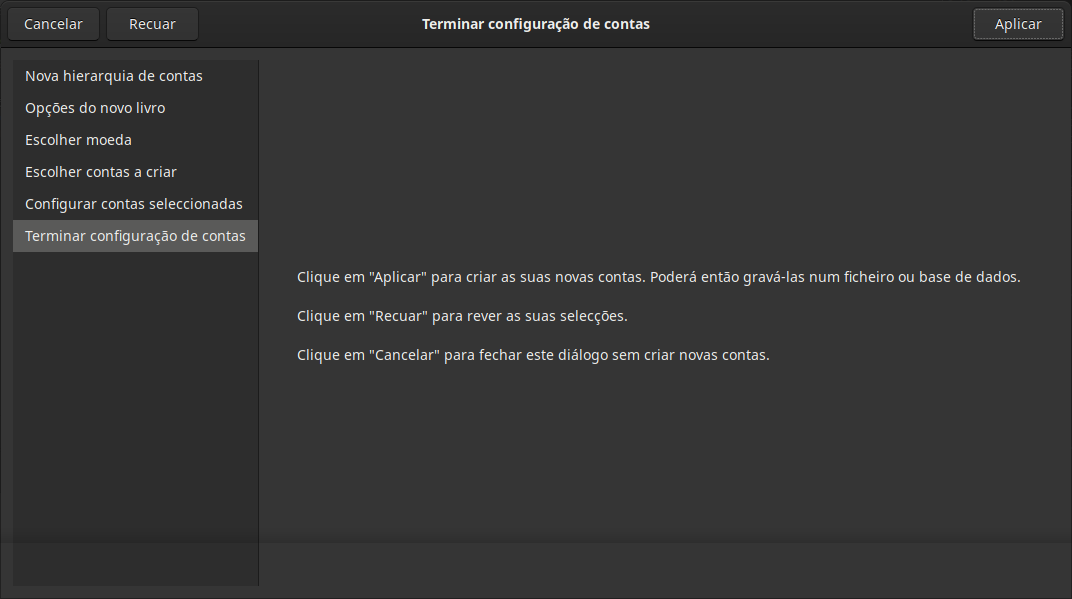Open the 'Opções do novo livro' step
This screenshot has width=1072, height=599.
[x=95, y=108]
